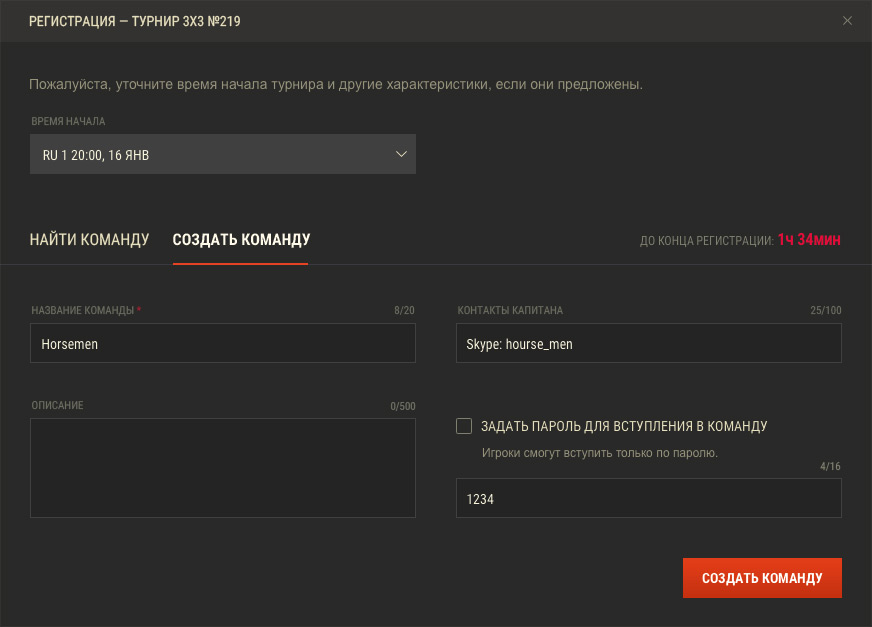872x627 pixels.
Task: Click the team name field containing Horsemen
Action: pyautogui.click(x=222, y=343)
